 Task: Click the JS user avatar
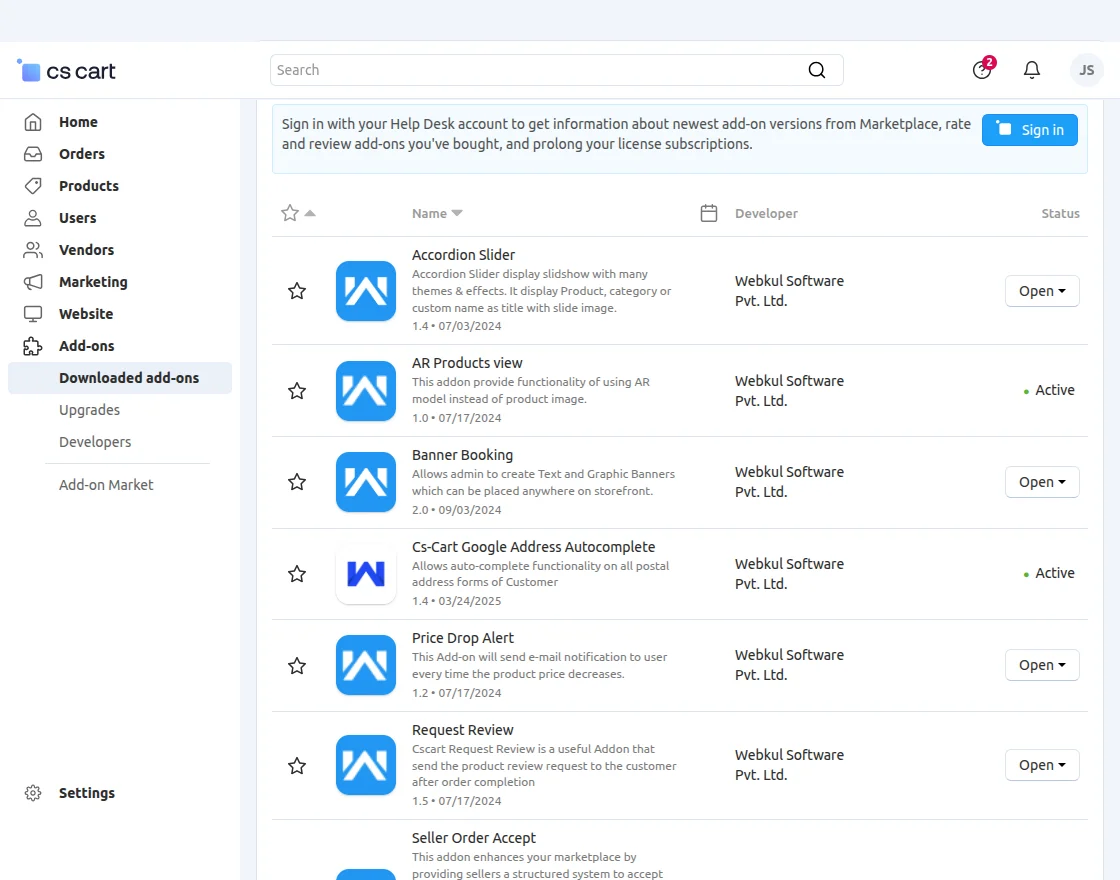click(1087, 70)
